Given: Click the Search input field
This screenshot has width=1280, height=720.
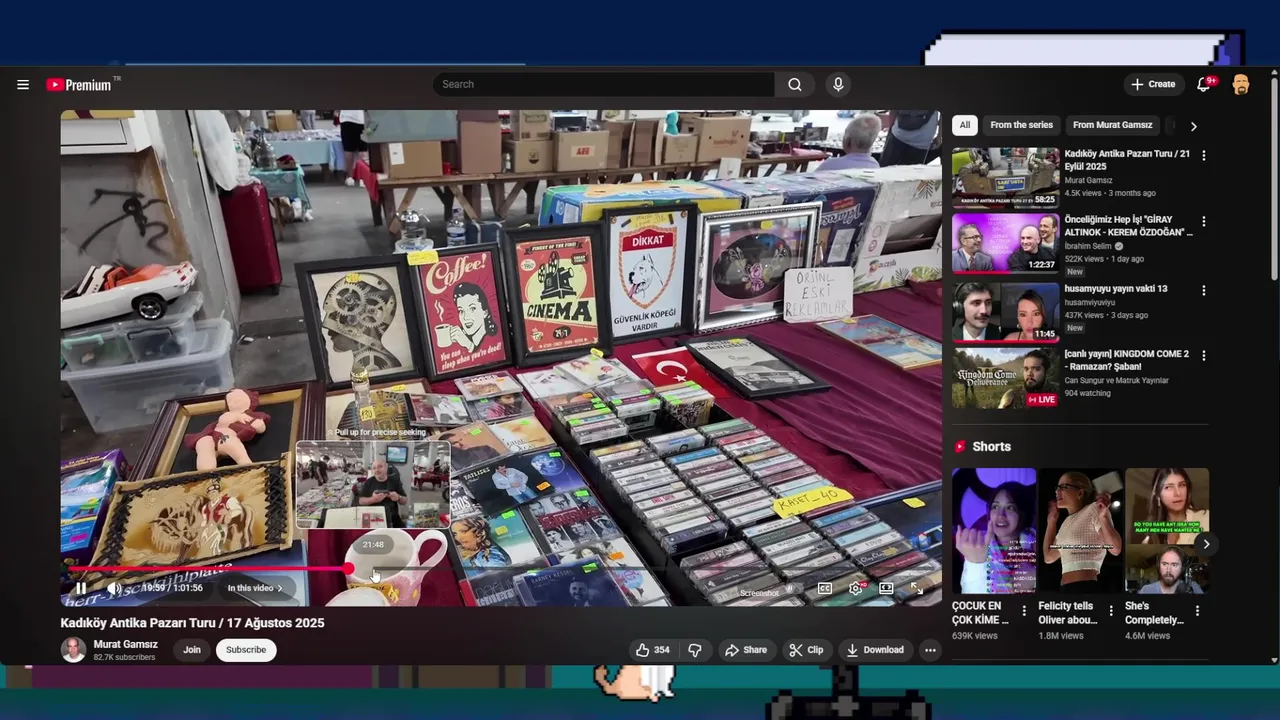Looking at the screenshot, I should [x=603, y=85].
